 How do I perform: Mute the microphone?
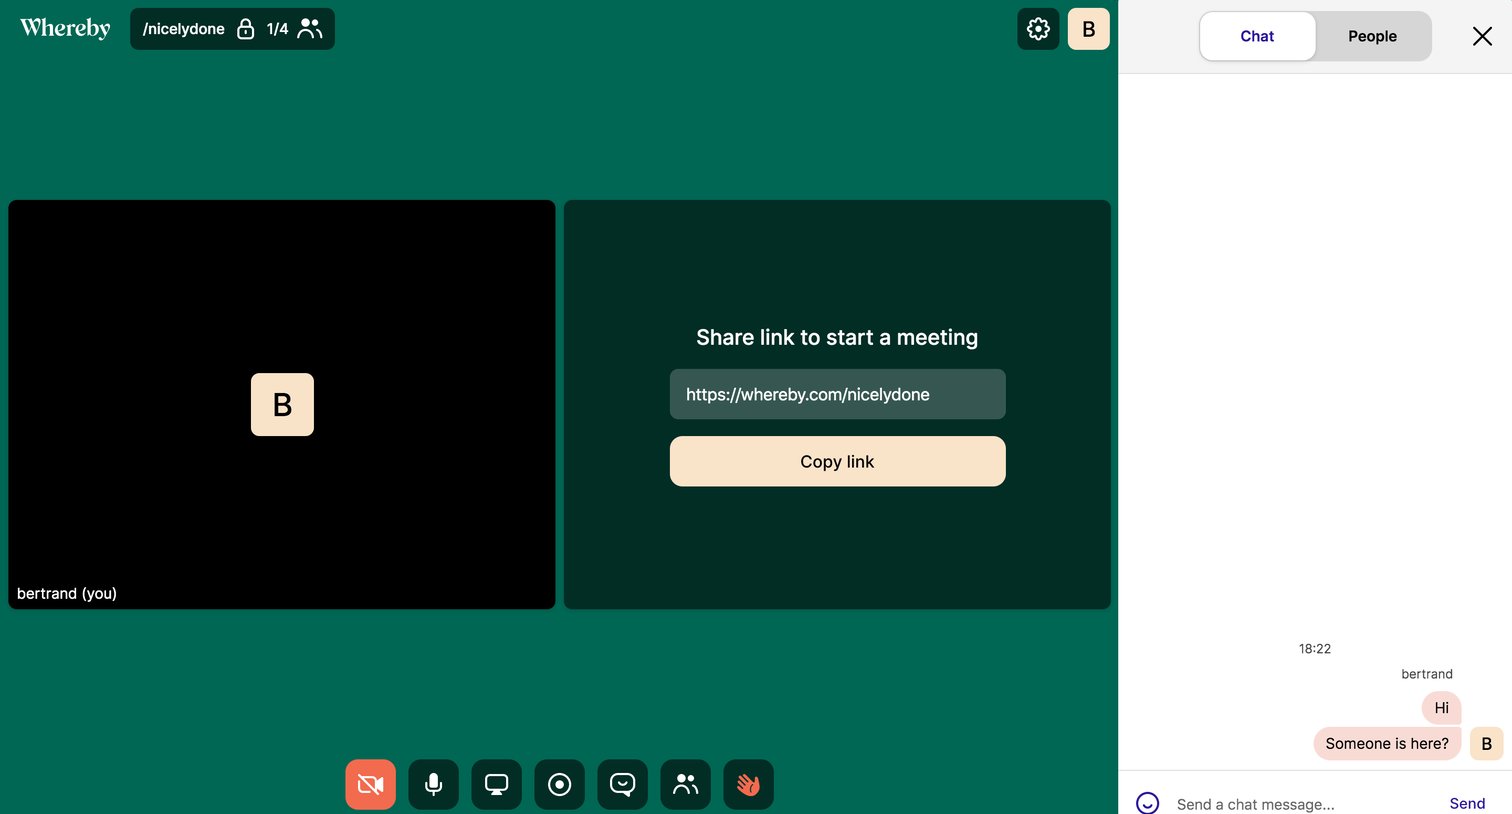[433, 784]
